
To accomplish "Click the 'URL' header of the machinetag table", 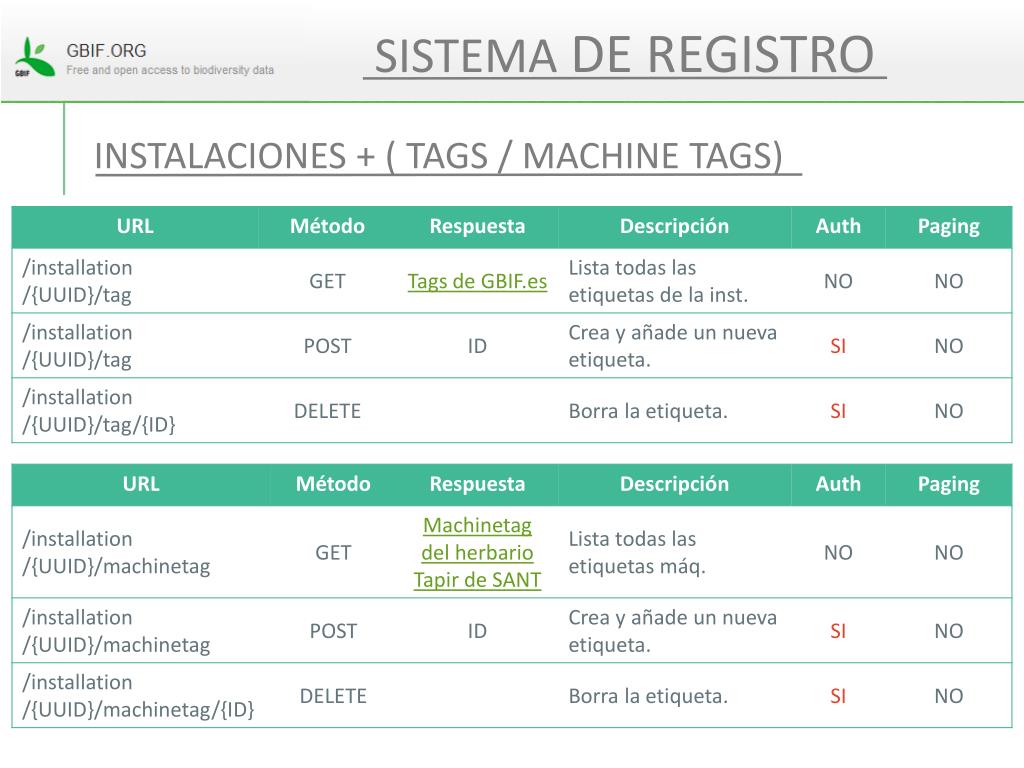I will pyautogui.click(x=141, y=483).
